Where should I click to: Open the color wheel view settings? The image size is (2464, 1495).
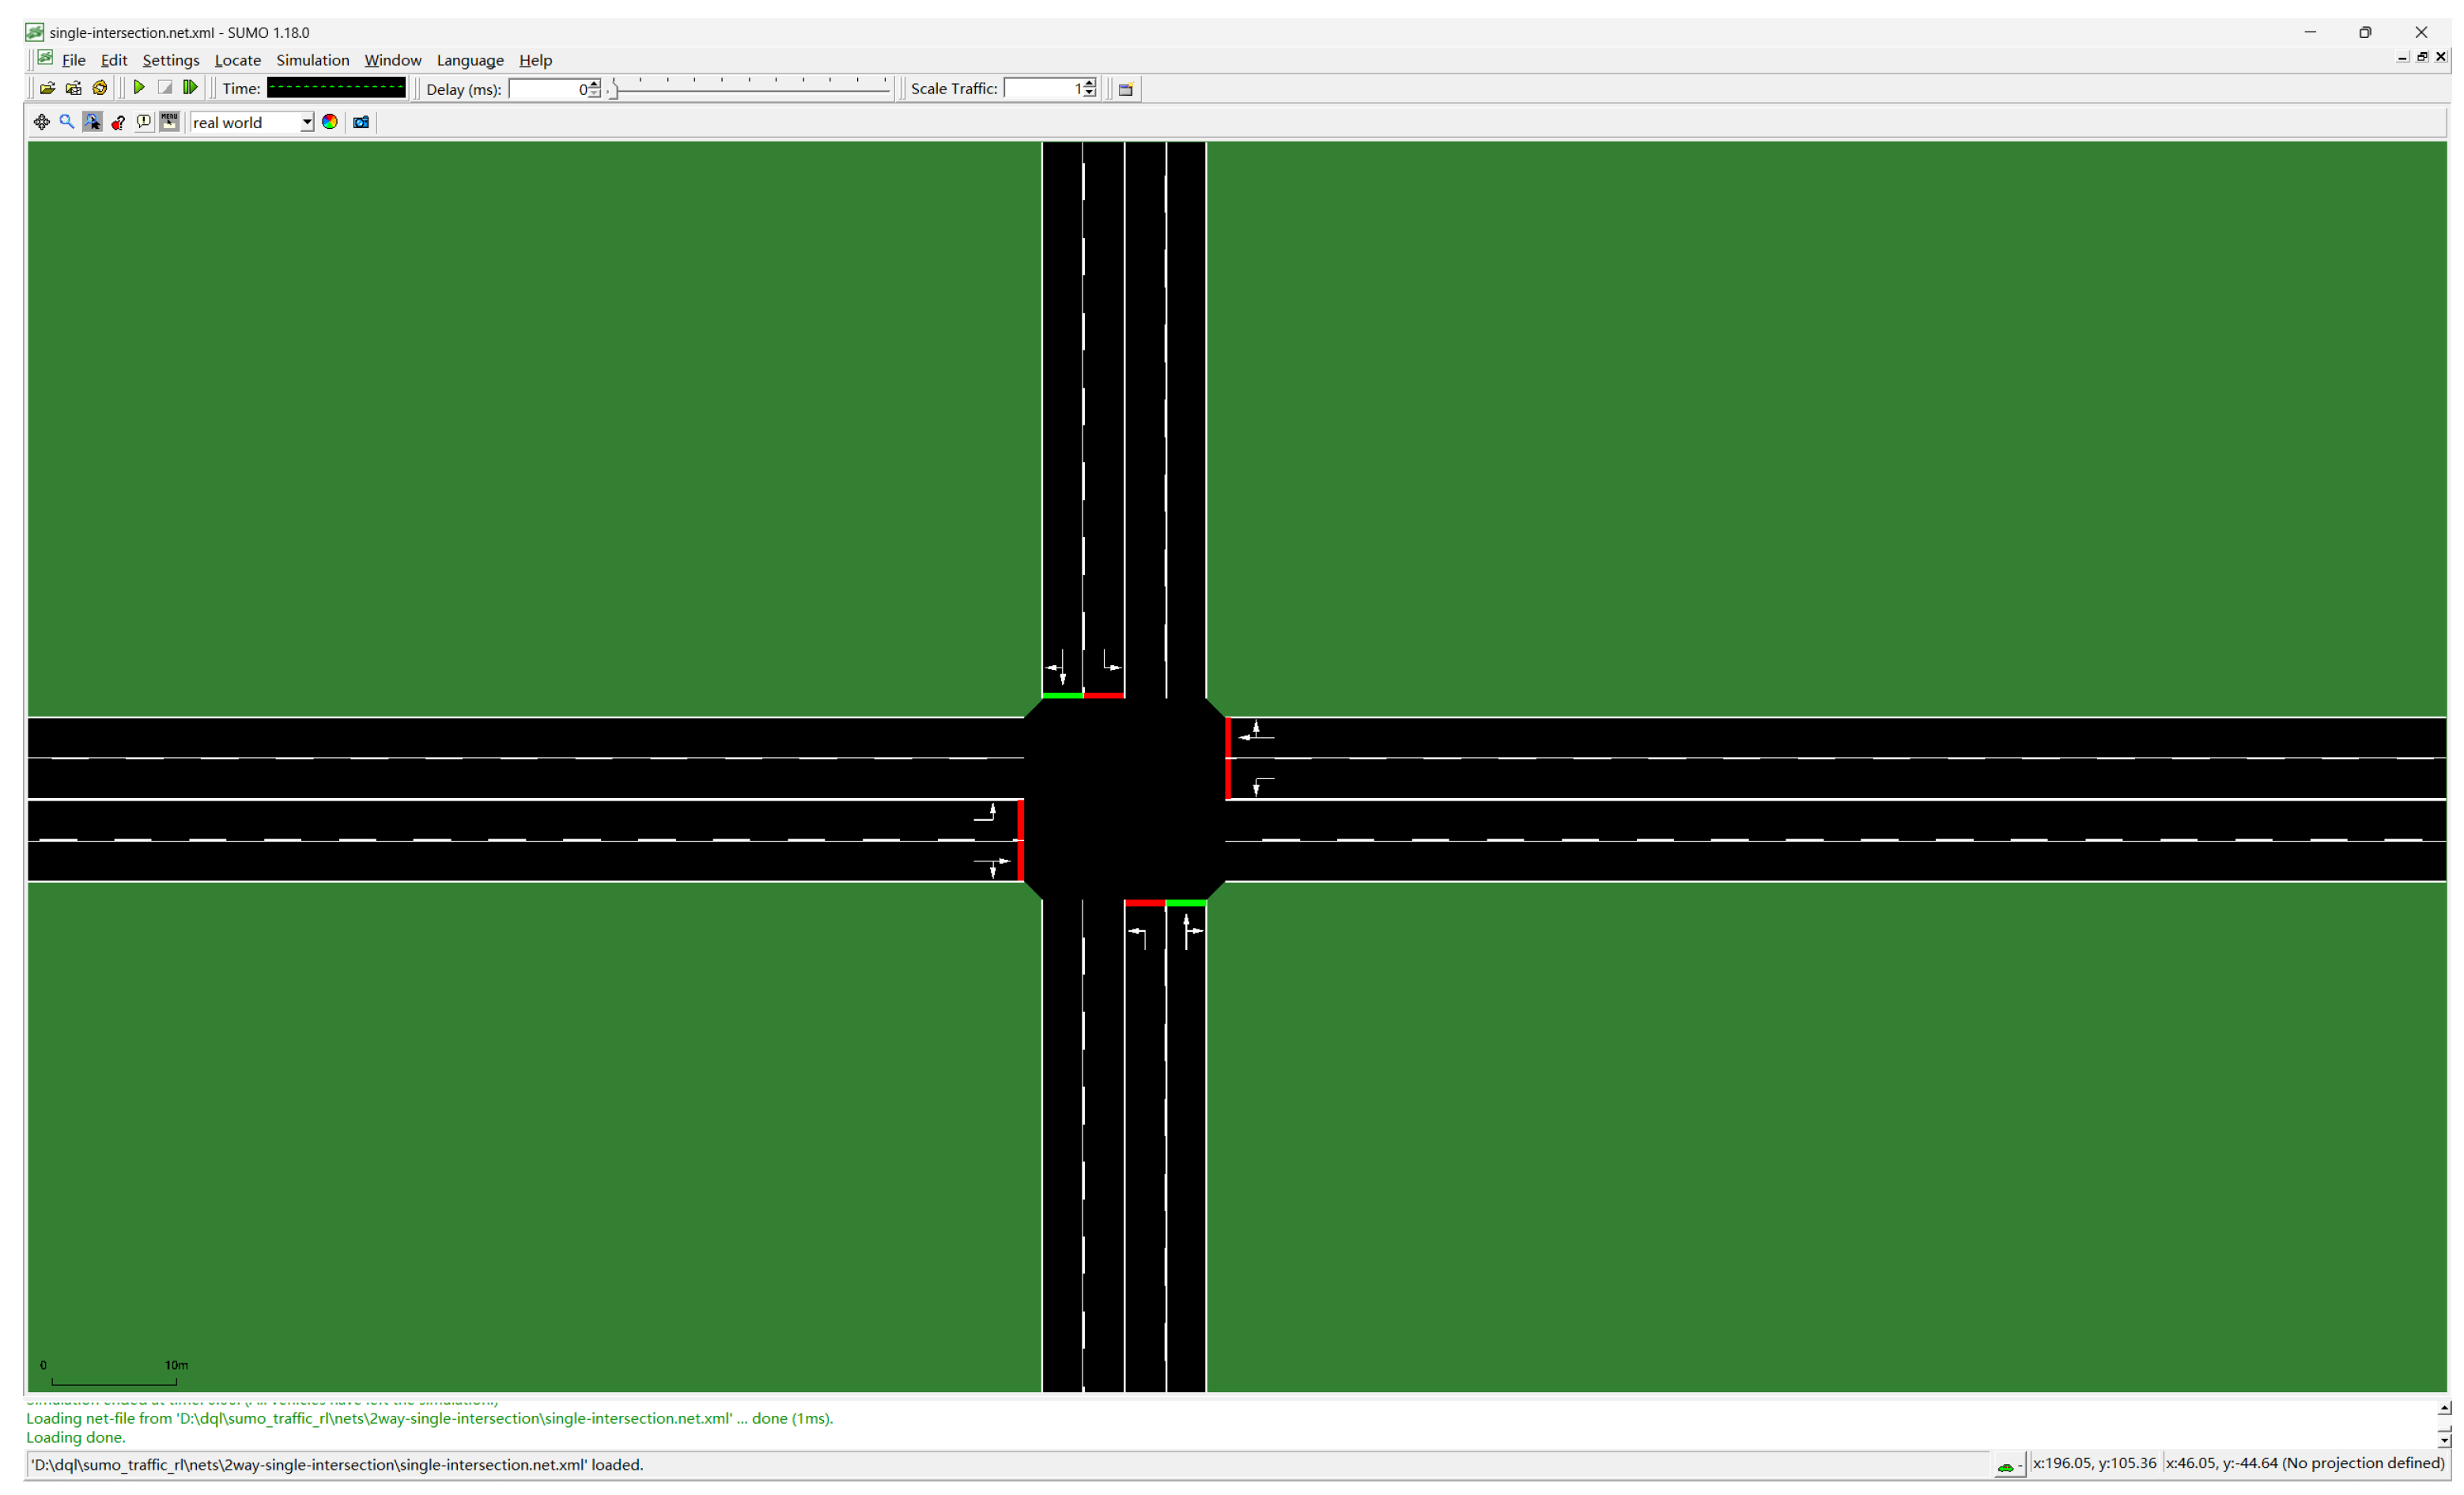330,122
